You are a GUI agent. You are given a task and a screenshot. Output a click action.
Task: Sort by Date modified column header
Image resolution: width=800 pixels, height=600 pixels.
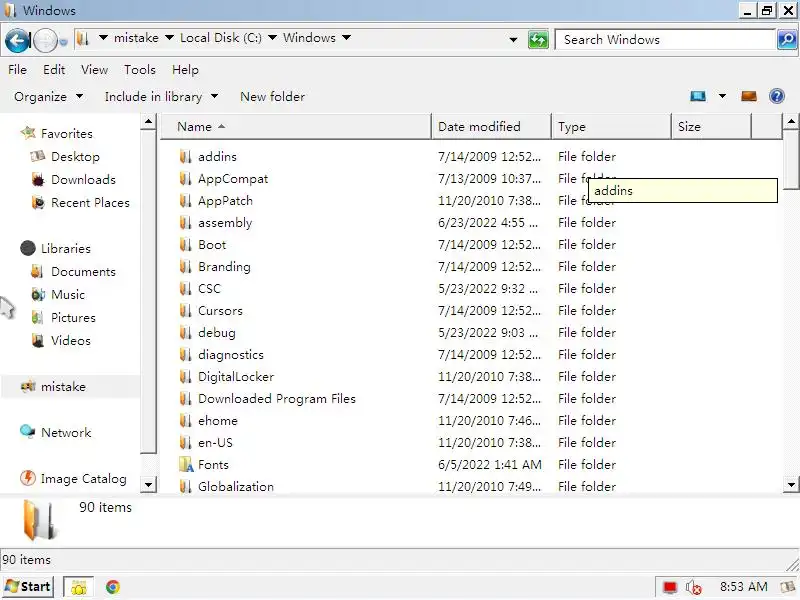[x=492, y=127]
